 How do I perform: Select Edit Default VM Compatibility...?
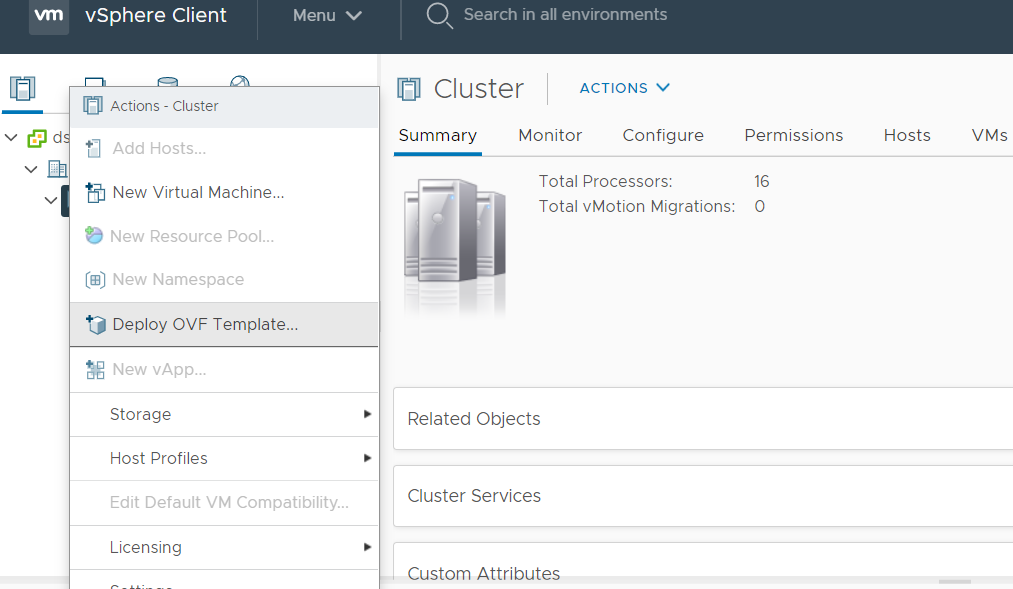[x=224, y=502]
